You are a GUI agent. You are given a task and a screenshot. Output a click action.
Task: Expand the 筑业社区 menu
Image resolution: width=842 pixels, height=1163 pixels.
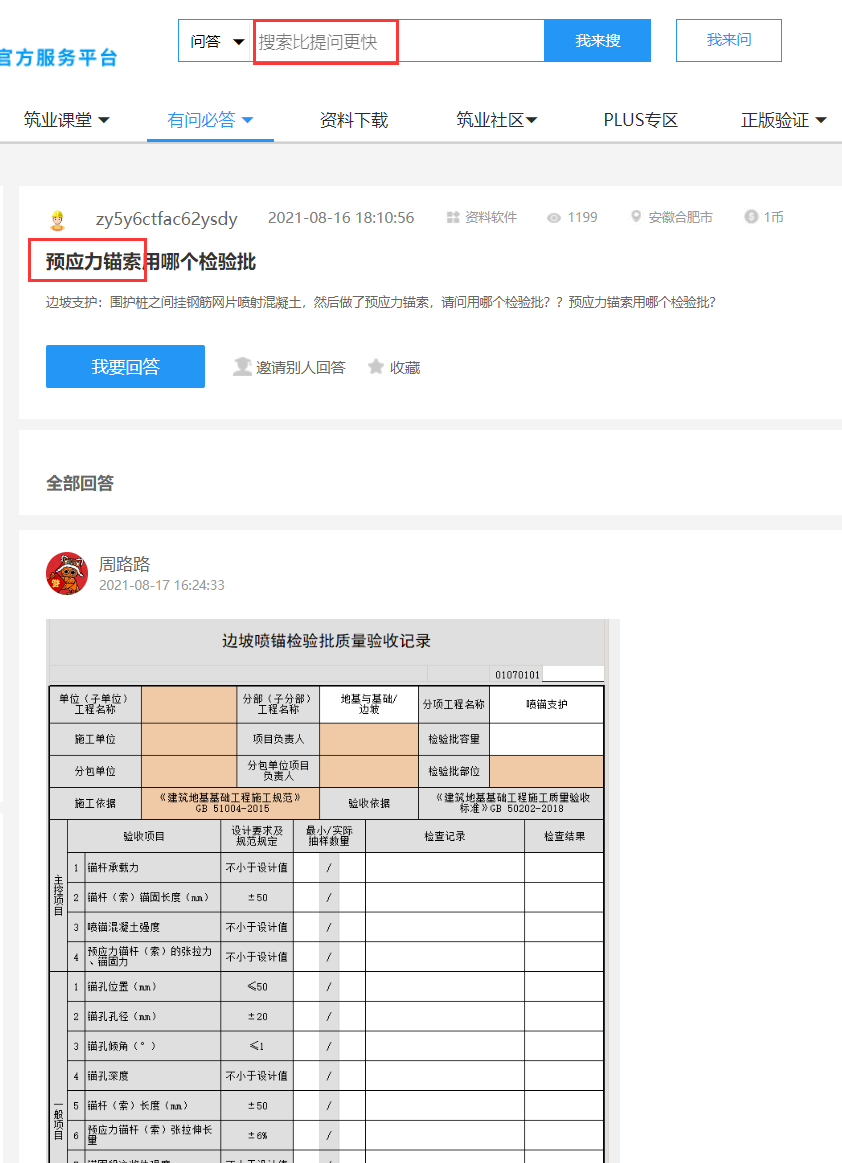496,120
